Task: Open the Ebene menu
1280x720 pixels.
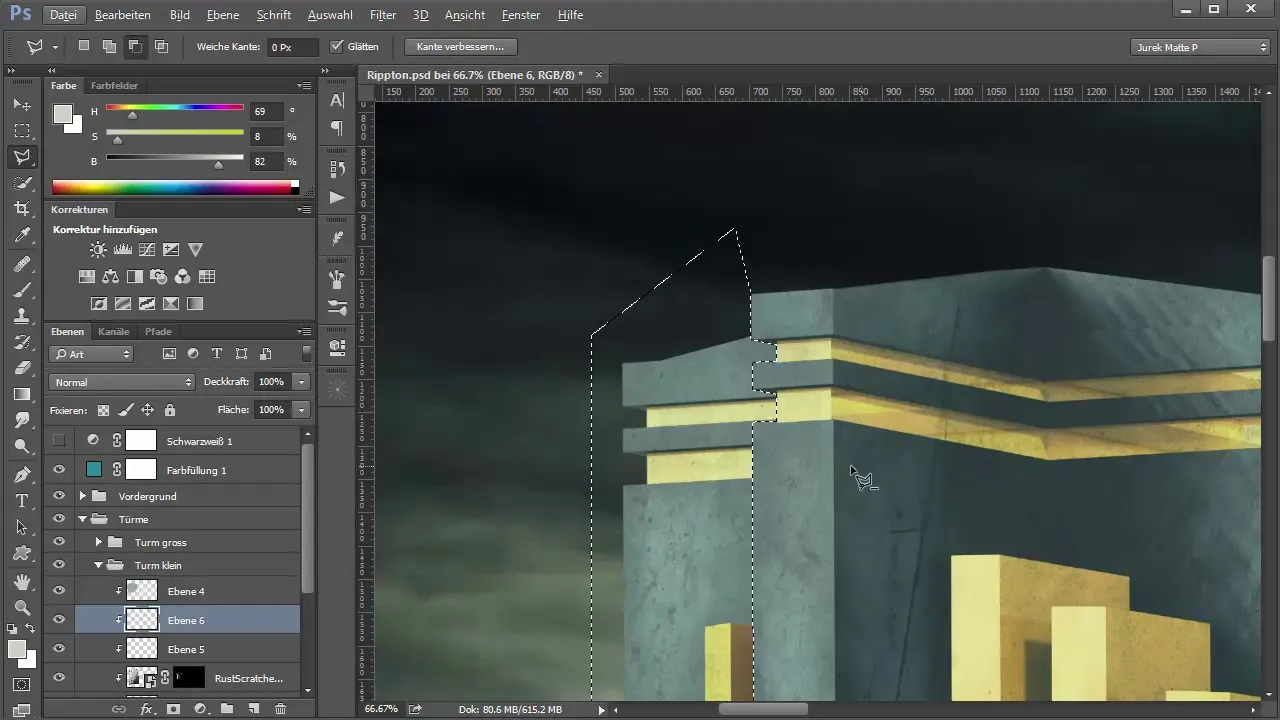Action: click(x=222, y=15)
